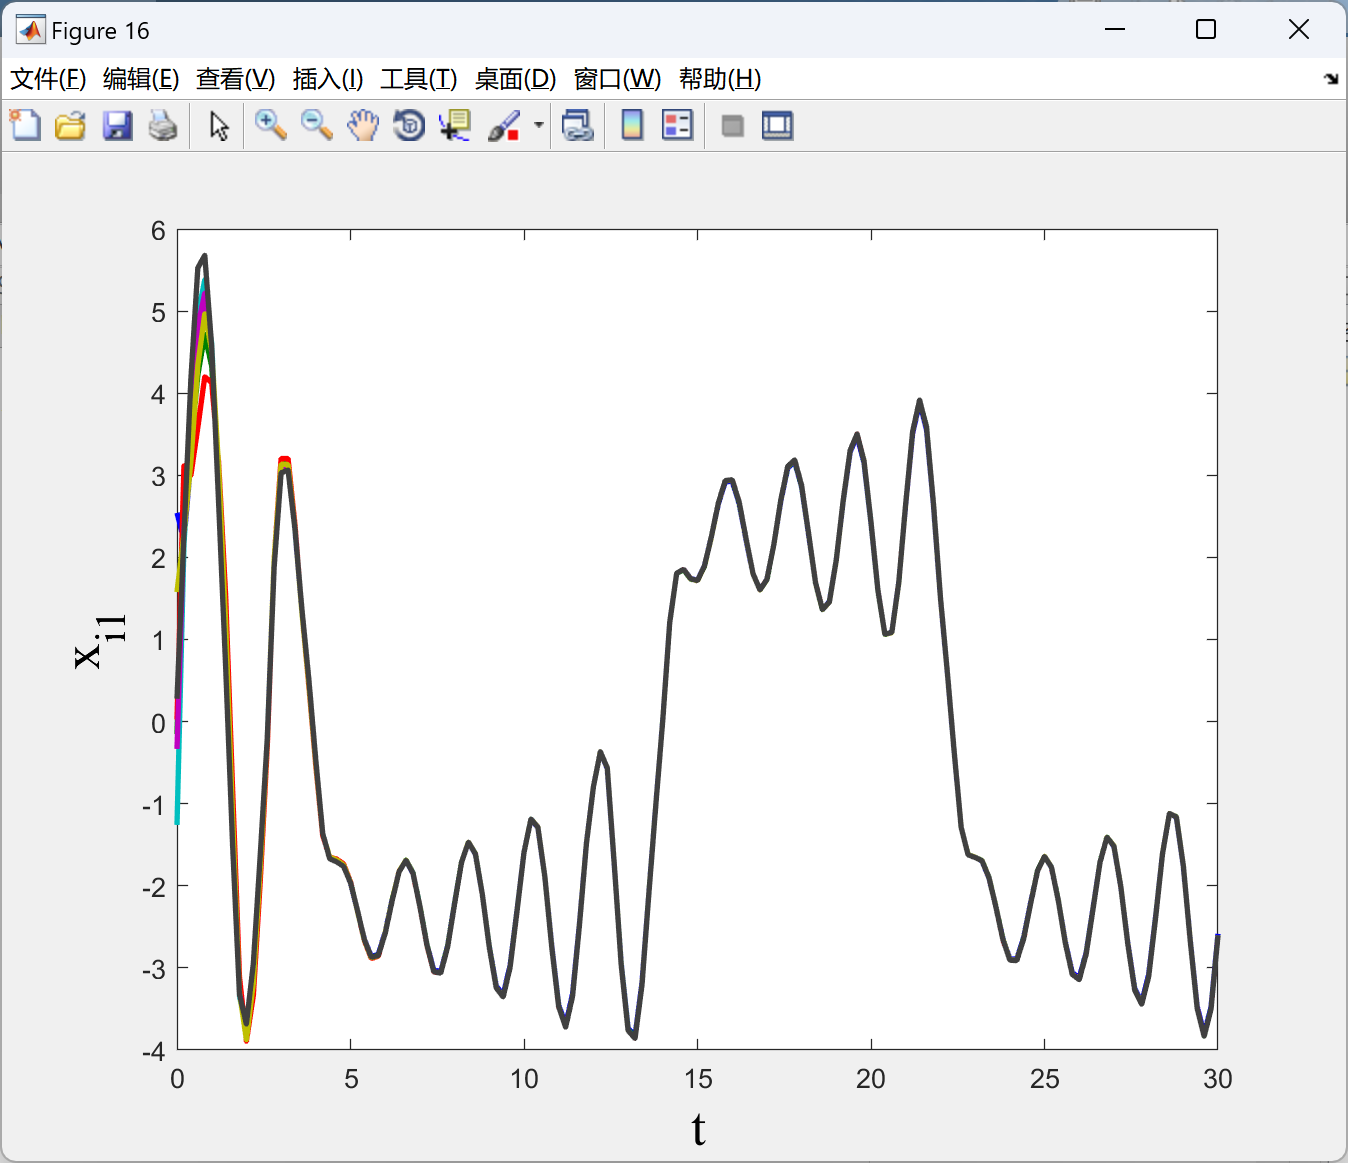
Task: Expand the brush color dropdown arrow
Action: pyautogui.click(x=539, y=126)
